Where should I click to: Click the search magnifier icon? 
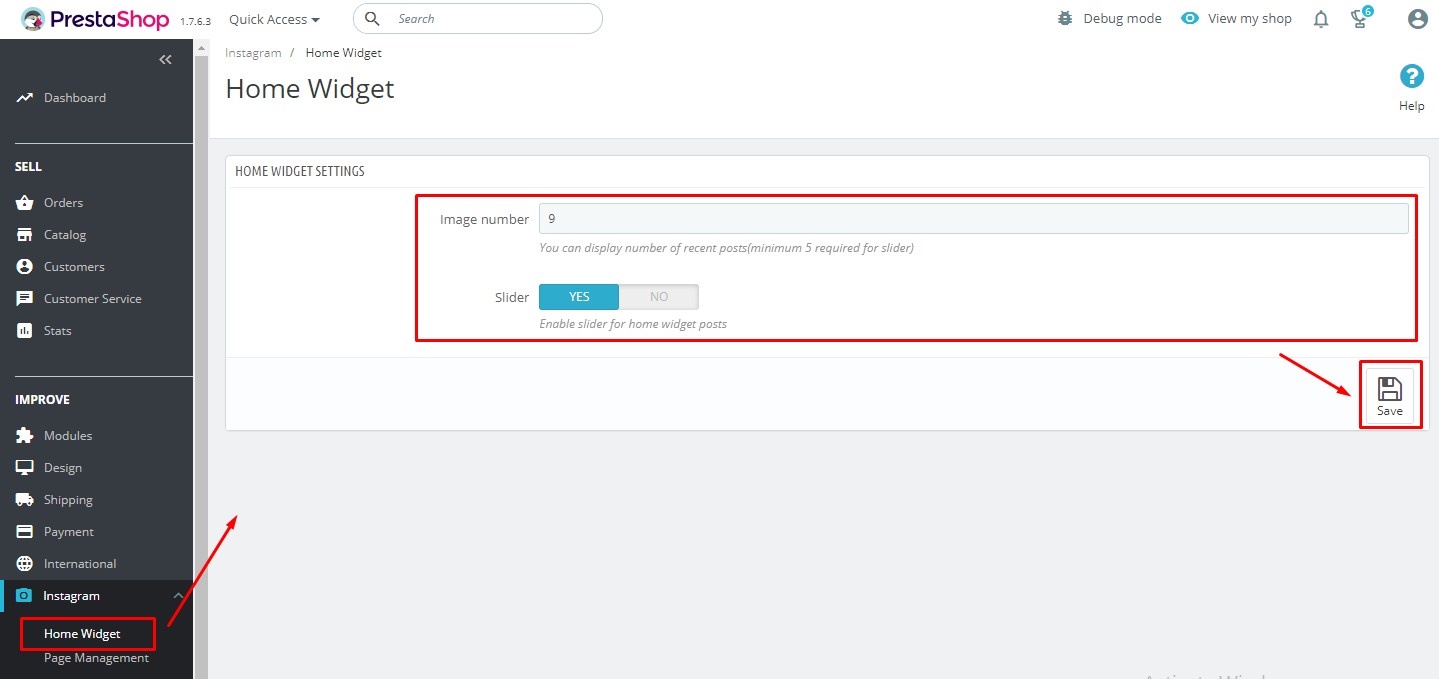372,19
